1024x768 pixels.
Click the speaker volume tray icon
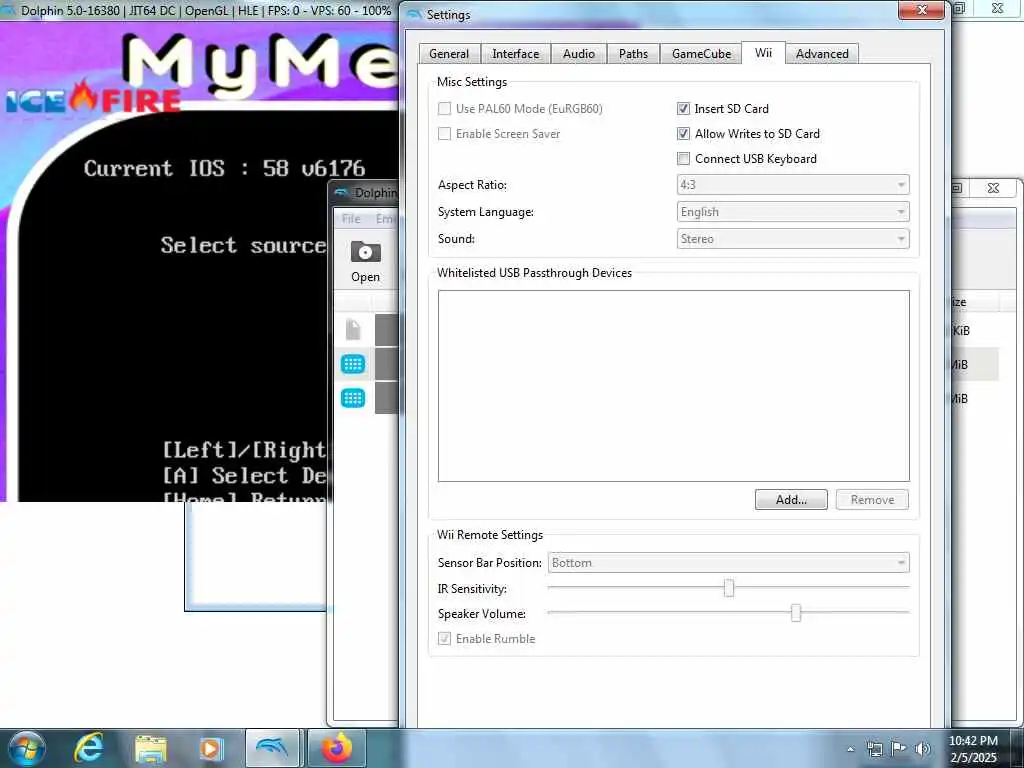(x=923, y=749)
